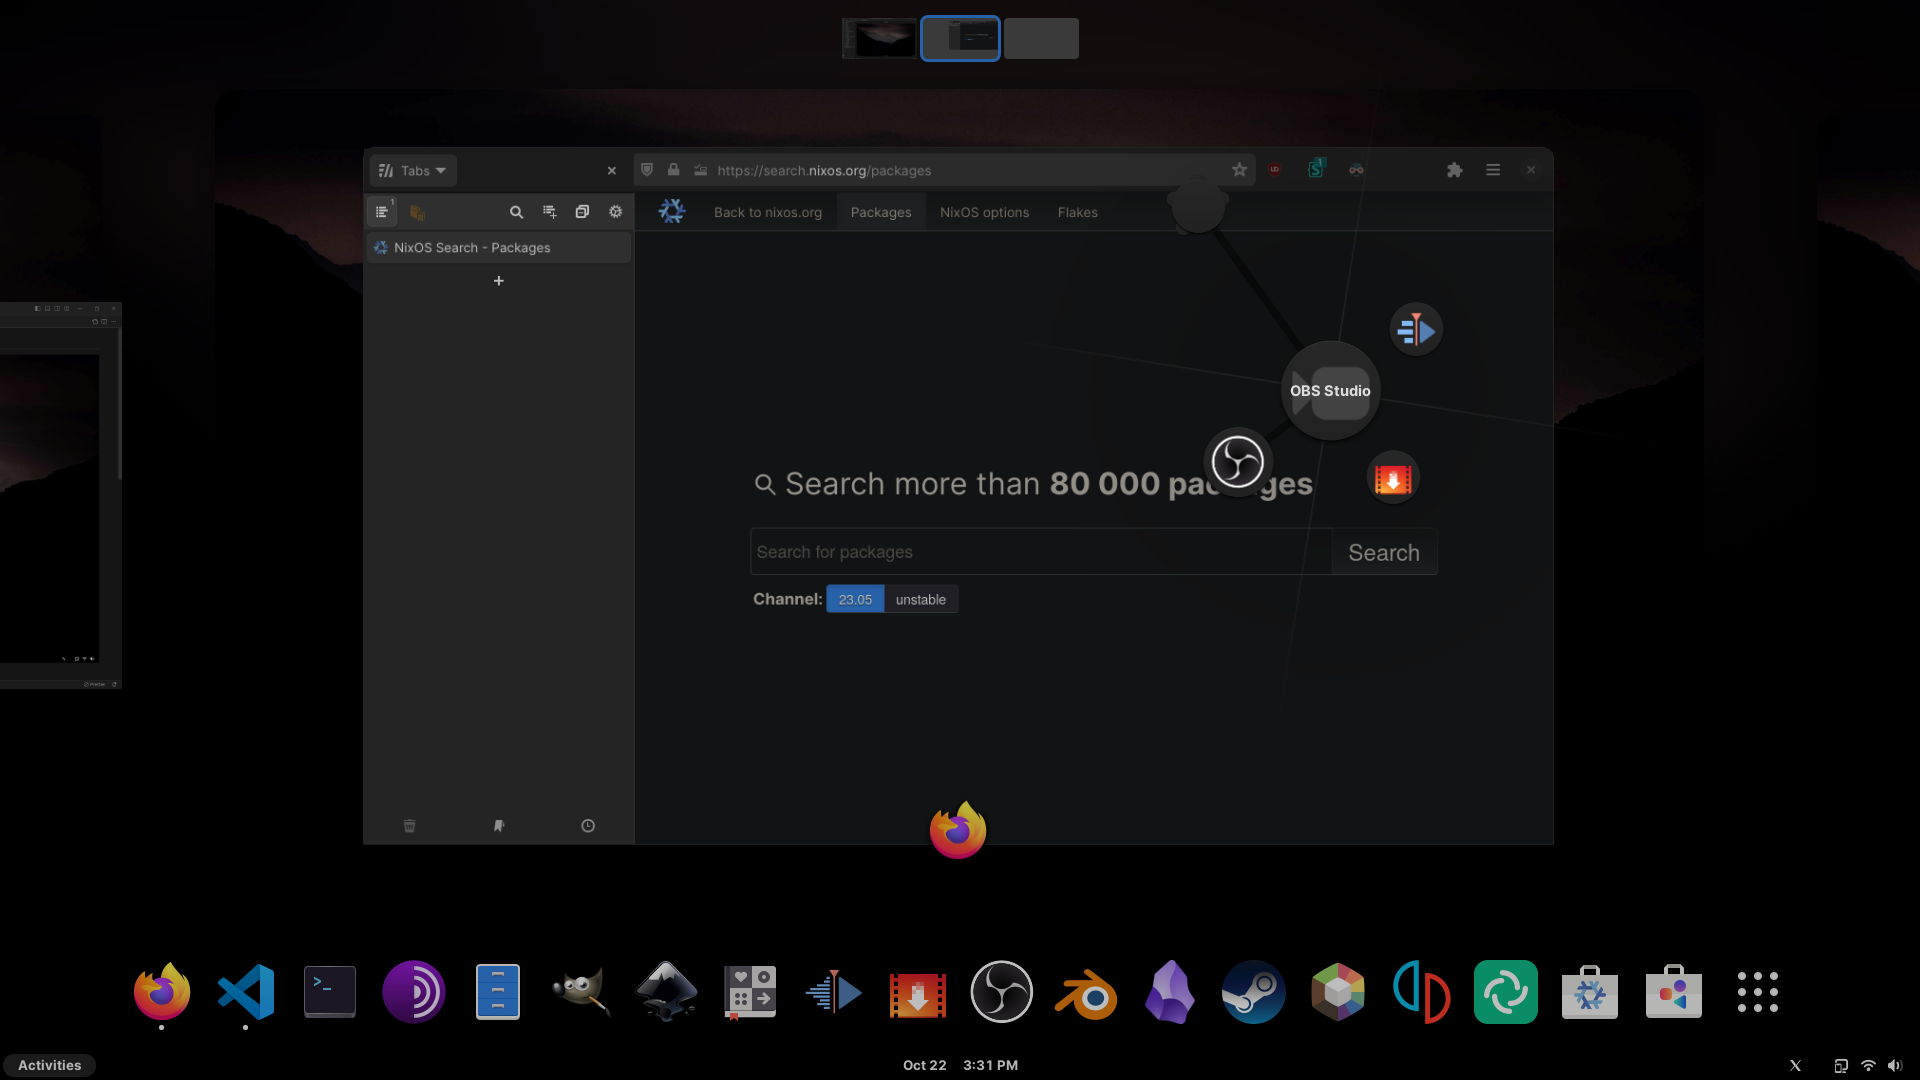Click the bookmark icon in sidebar
The width and height of the screenshot is (1920, 1080).
tap(498, 824)
